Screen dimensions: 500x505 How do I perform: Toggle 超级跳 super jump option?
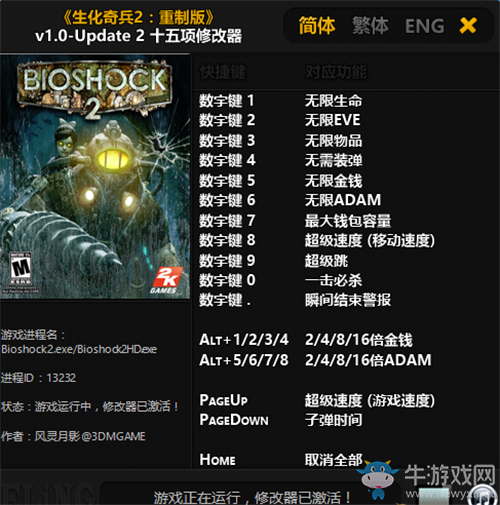pos(326,261)
